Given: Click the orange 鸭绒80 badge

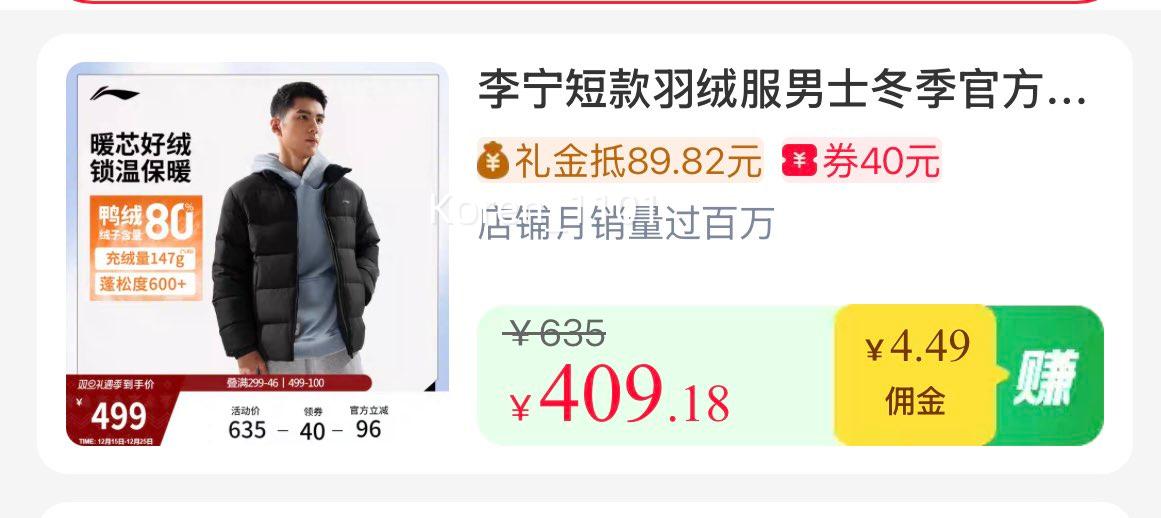Looking at the screenshot, I should tap(145, 221).
